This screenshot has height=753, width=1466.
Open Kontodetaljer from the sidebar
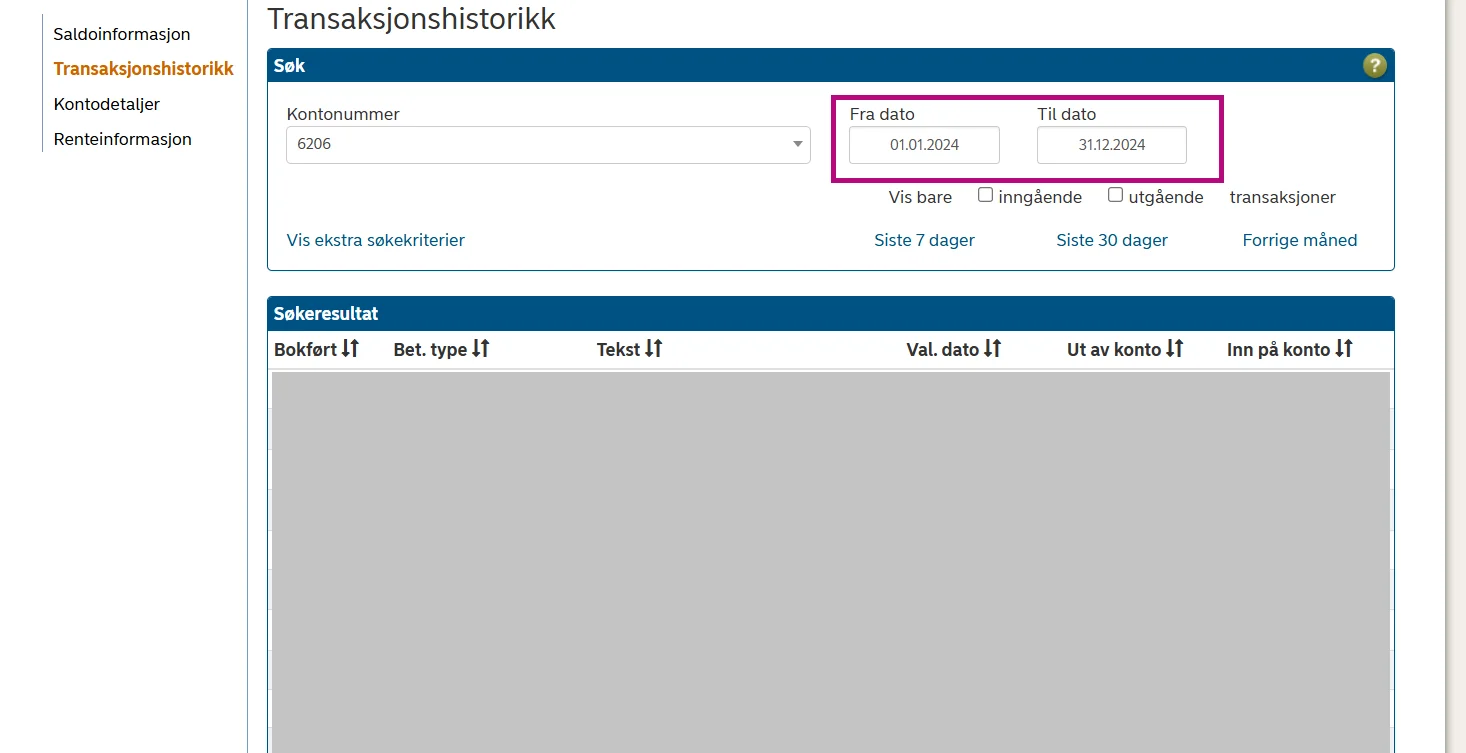(x=107, y=104)
